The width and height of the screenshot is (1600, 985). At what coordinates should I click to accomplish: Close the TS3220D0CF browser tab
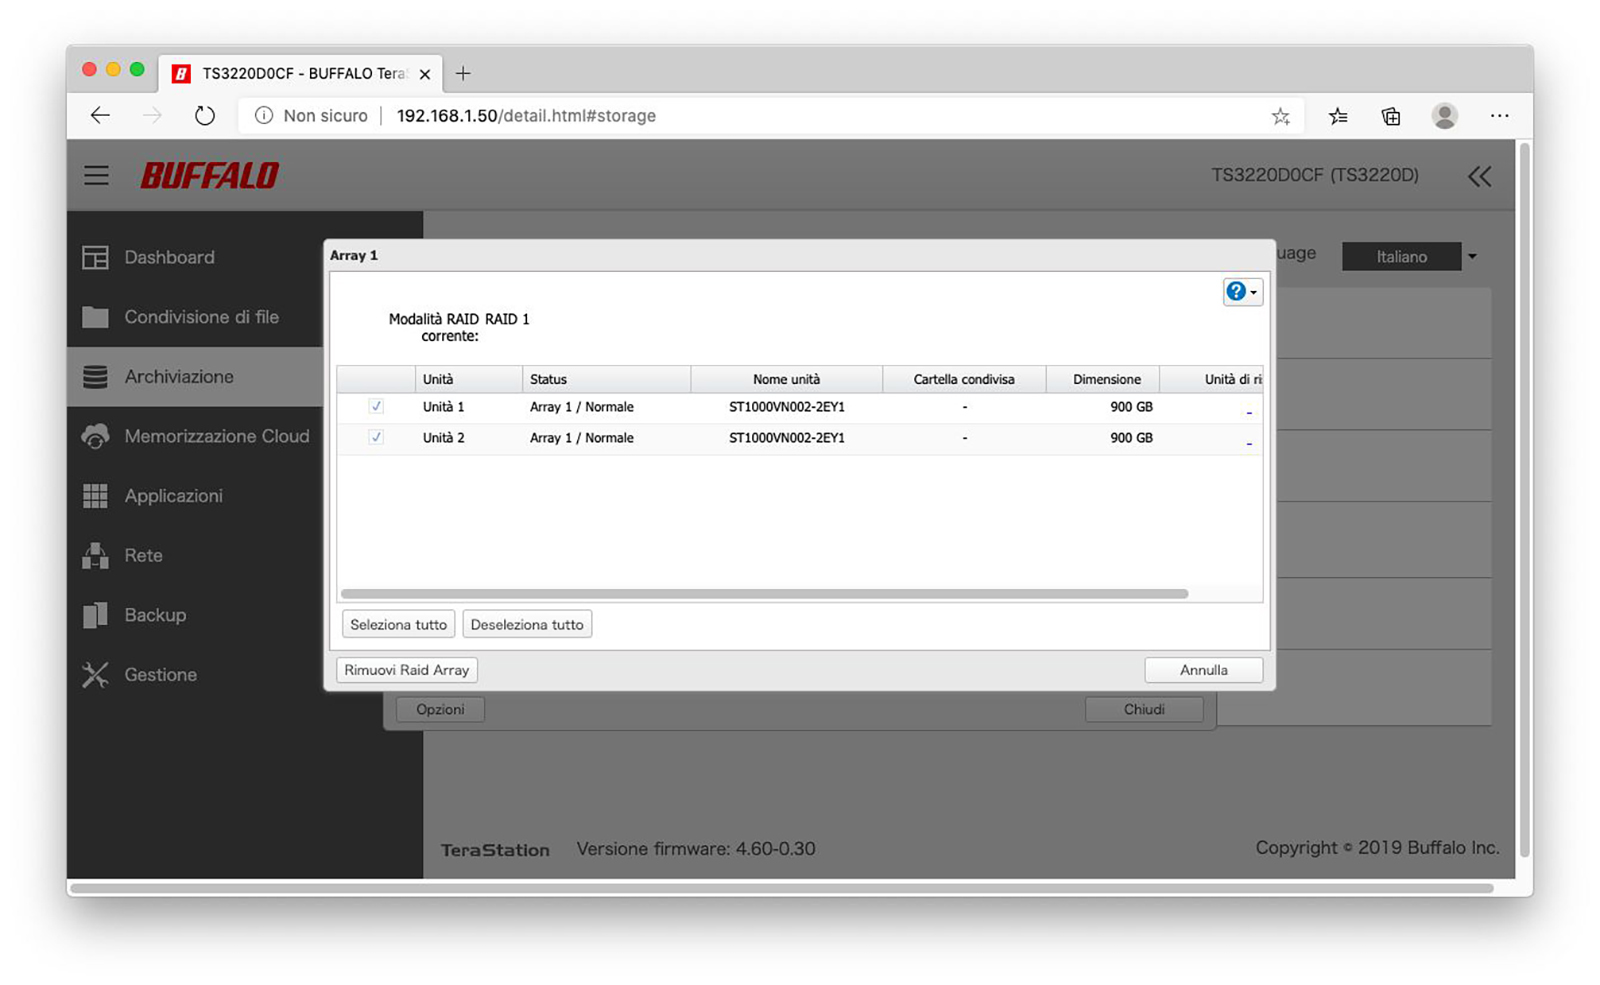pos(425,74)
